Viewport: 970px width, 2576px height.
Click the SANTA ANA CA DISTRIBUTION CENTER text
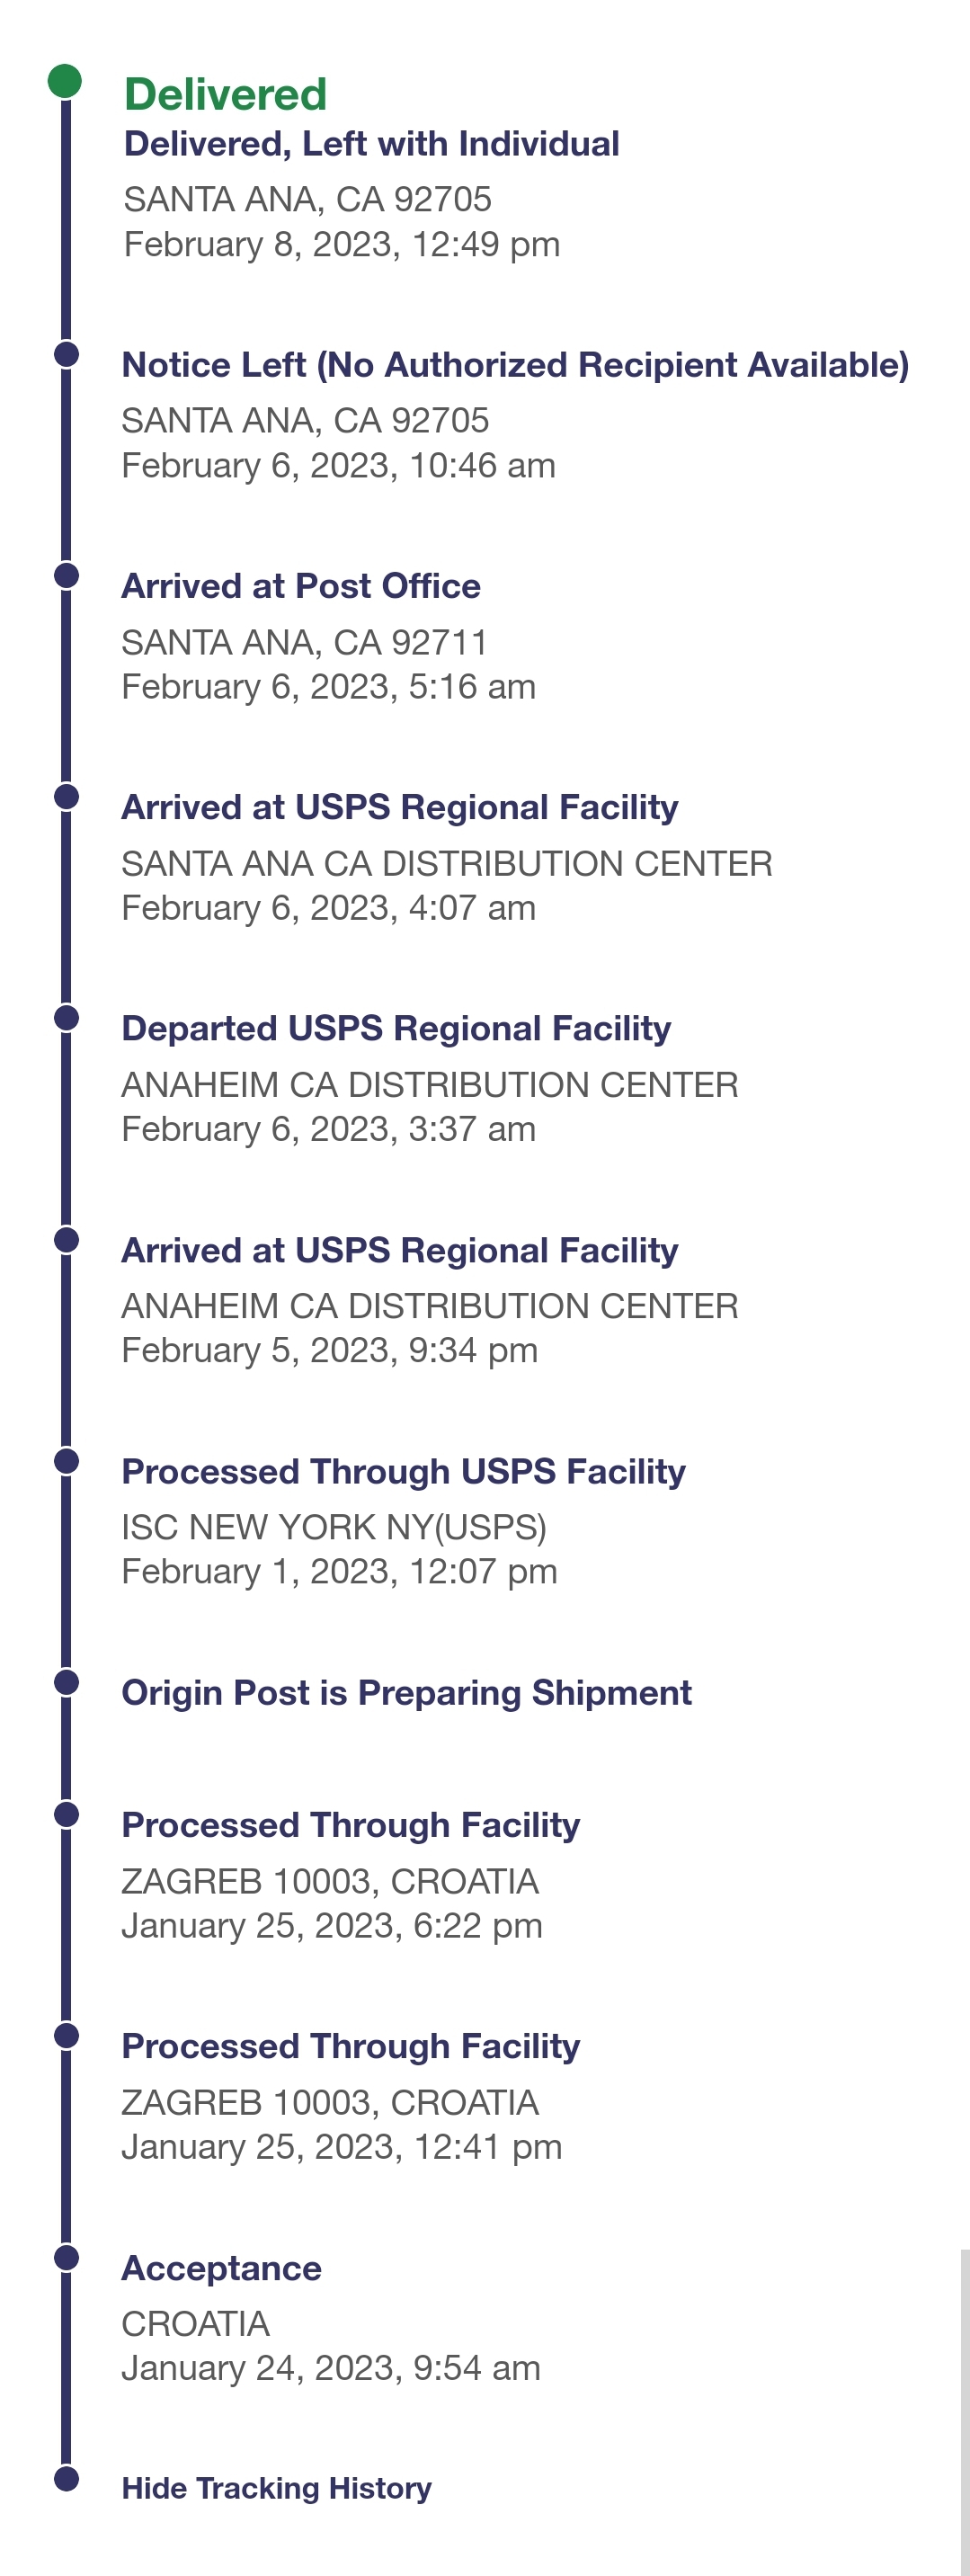(447, 863)
